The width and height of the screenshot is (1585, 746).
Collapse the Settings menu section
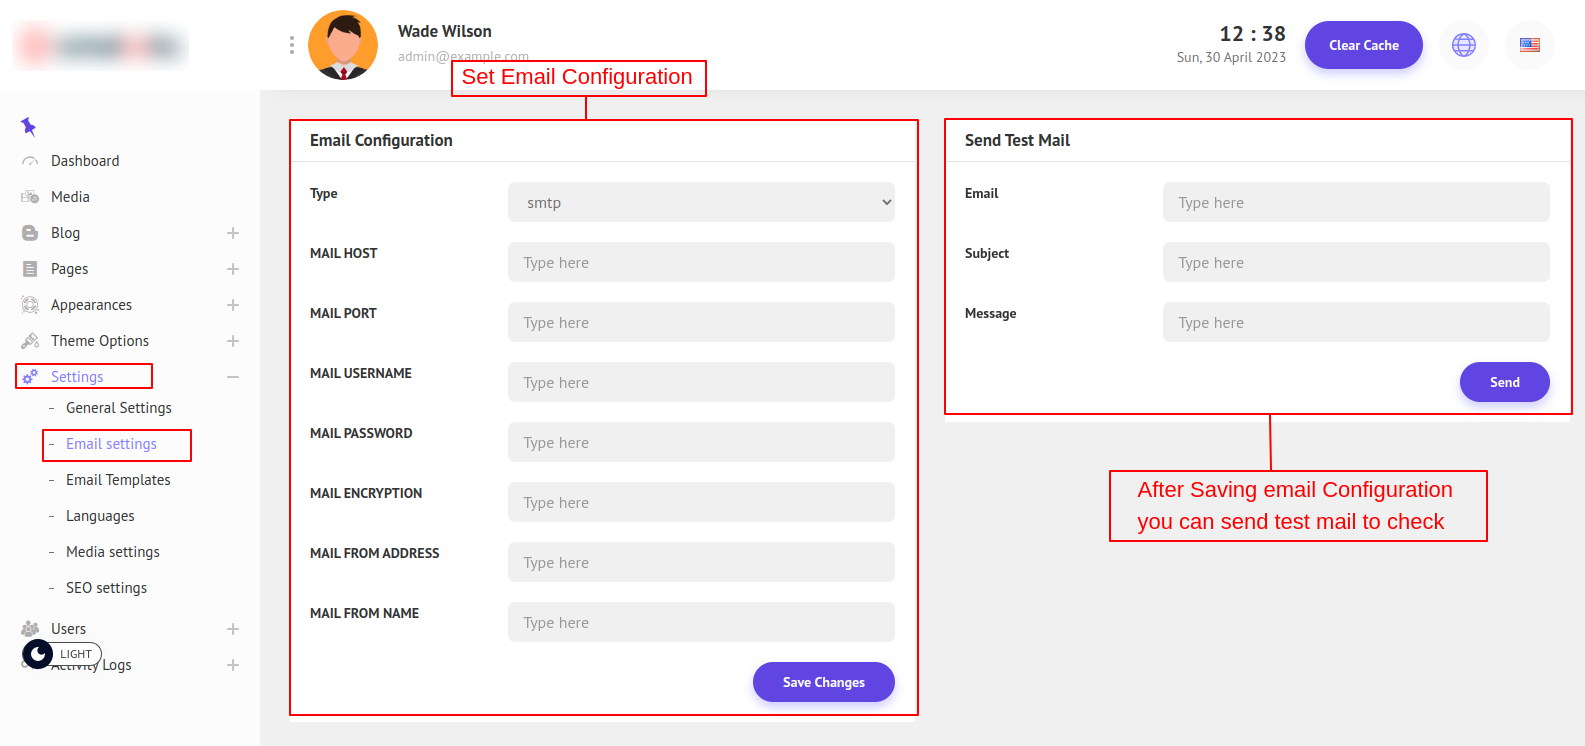pos(233,377)
